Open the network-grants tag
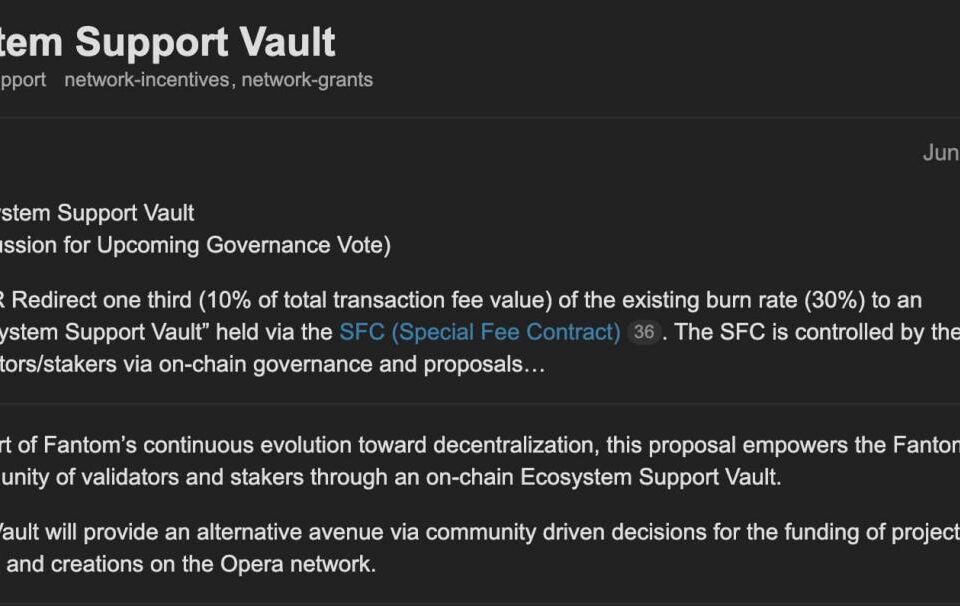This screenshot has width=960, height=606. point(307,80)
